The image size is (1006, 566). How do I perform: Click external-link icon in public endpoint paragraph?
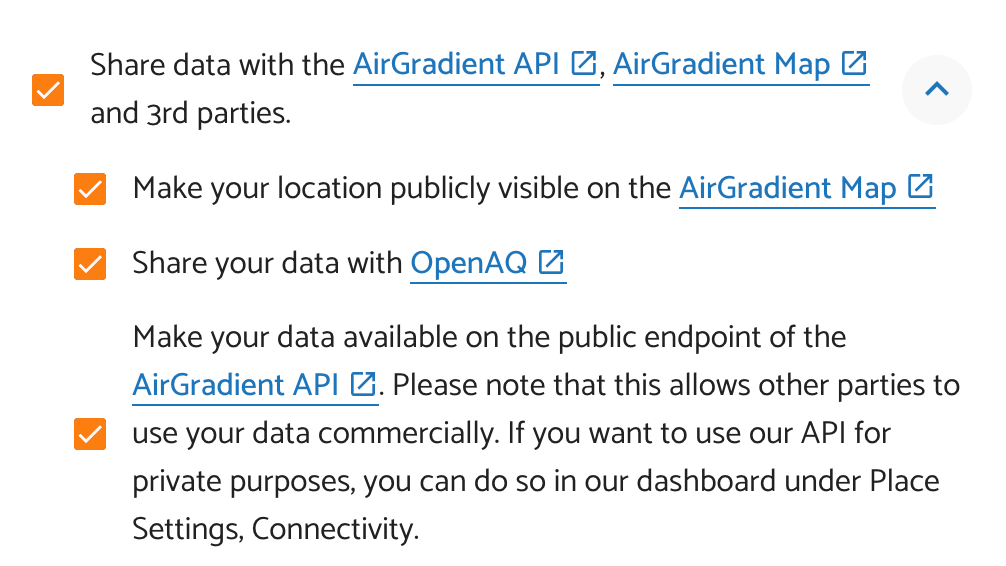point(364,384)
